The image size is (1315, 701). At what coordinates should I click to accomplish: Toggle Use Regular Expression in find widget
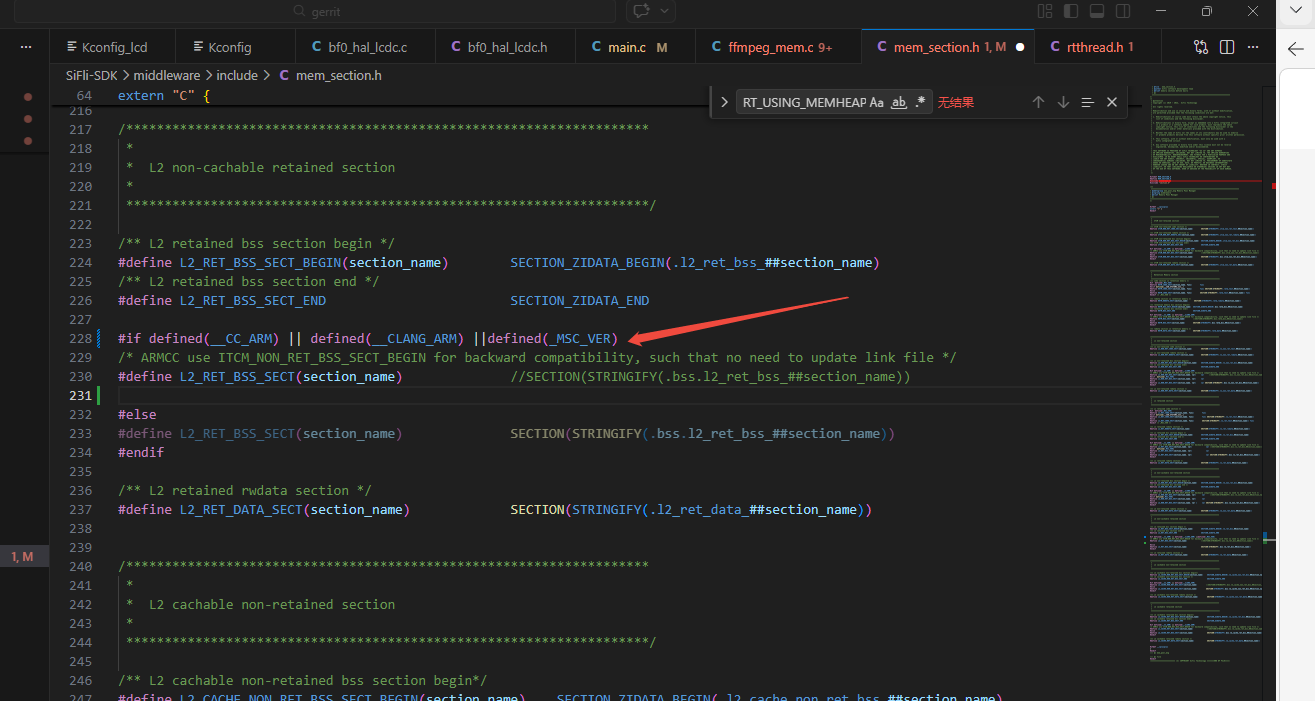pyautogui.click(x=920, y=102)
